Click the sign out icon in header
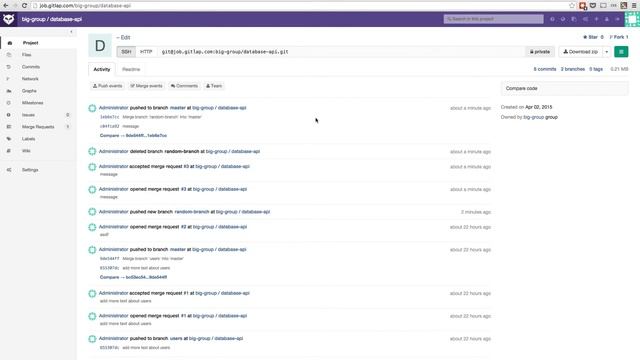640x360 pixels. [618, 19]
